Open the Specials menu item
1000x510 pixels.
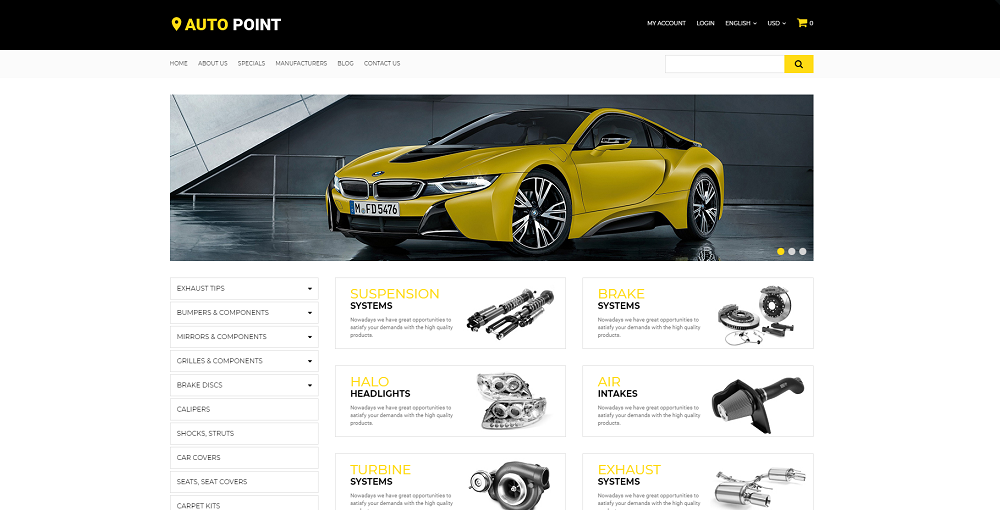pyautogui.click(x=251, y=63)
